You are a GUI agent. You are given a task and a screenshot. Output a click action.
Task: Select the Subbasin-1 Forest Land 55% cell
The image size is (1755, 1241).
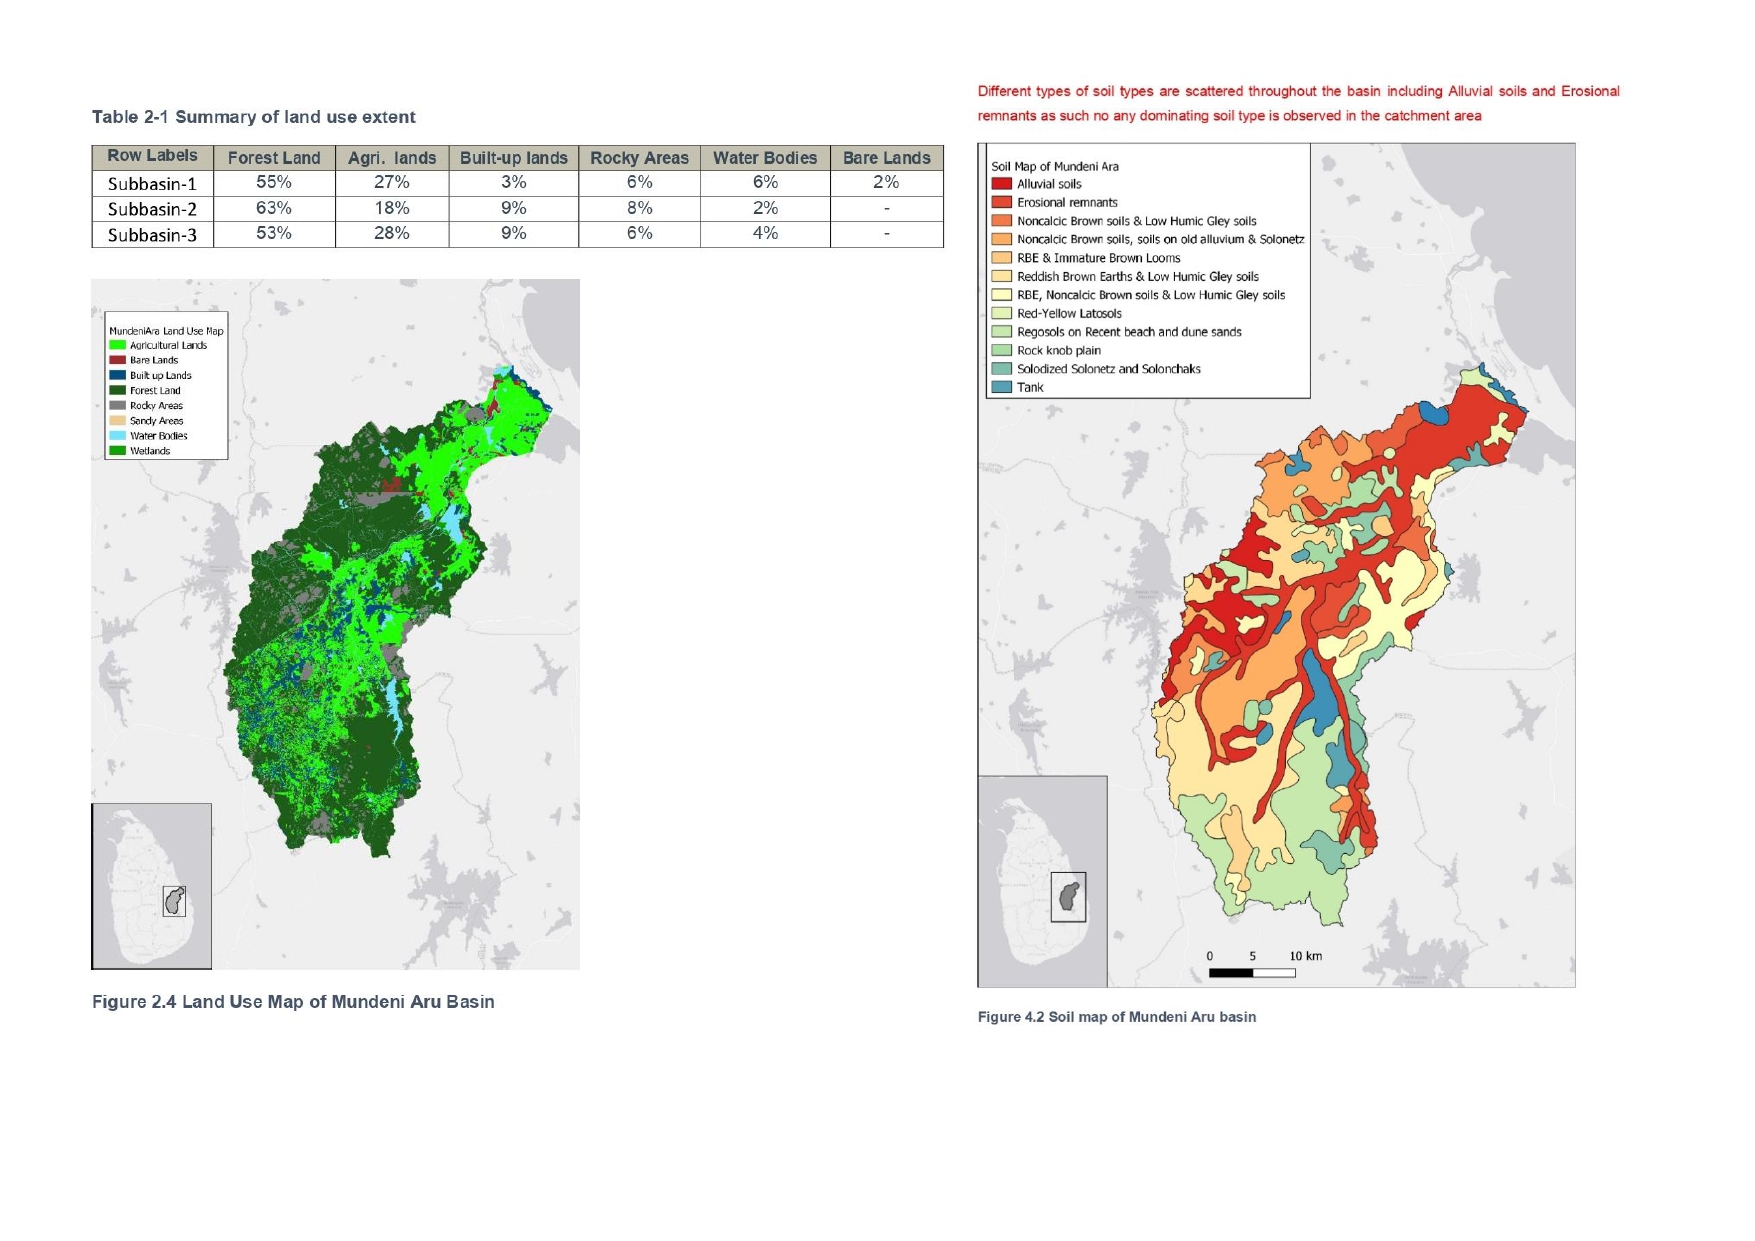pos(273,182)
